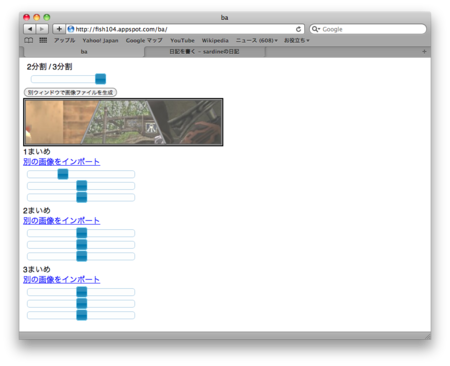This screenshot has width=450, height=366.
Task: Open a new tab with plus icon
Action: point(424,51)
